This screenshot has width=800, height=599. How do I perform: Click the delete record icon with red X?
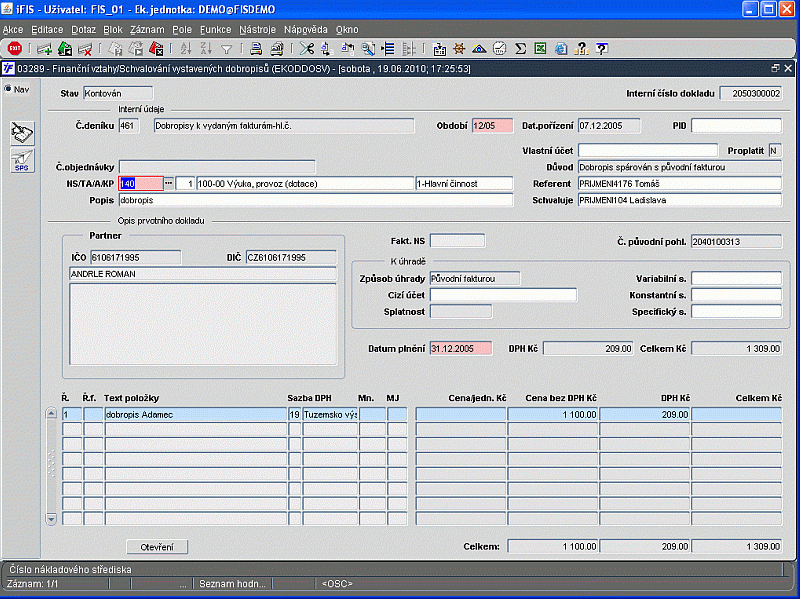click(85, 49)
